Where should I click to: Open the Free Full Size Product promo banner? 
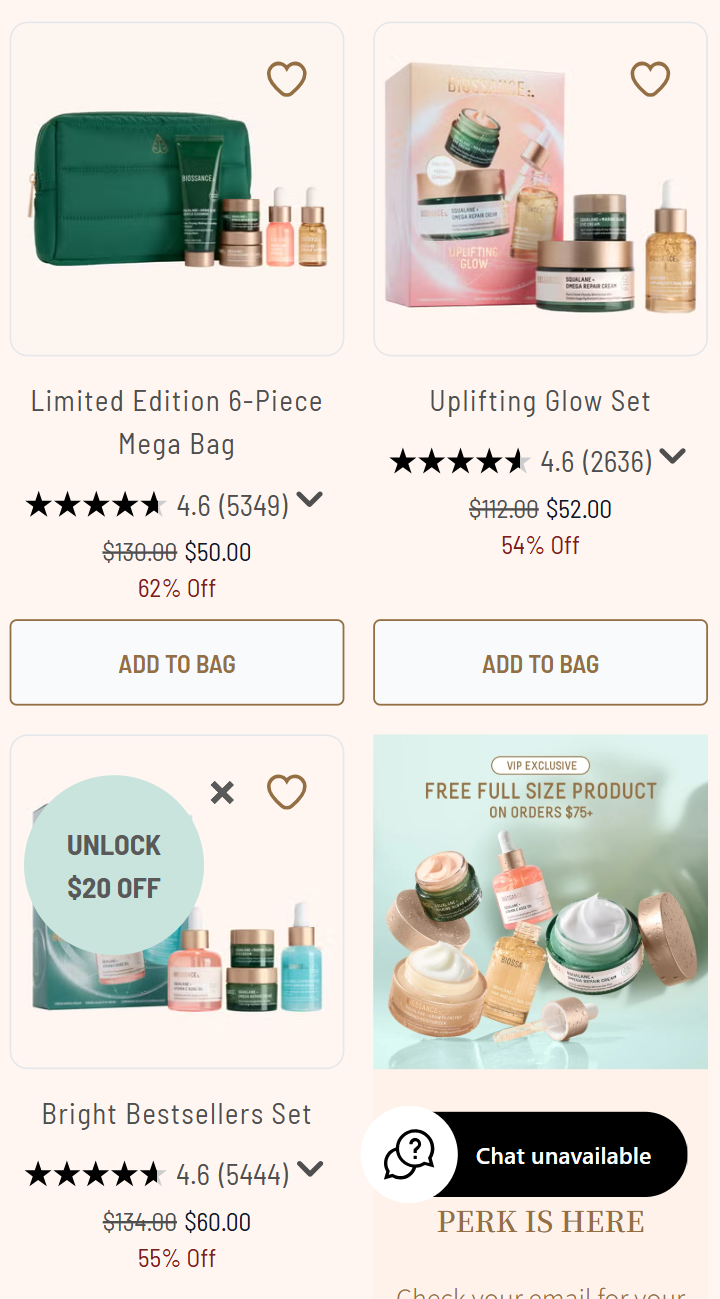540,900
